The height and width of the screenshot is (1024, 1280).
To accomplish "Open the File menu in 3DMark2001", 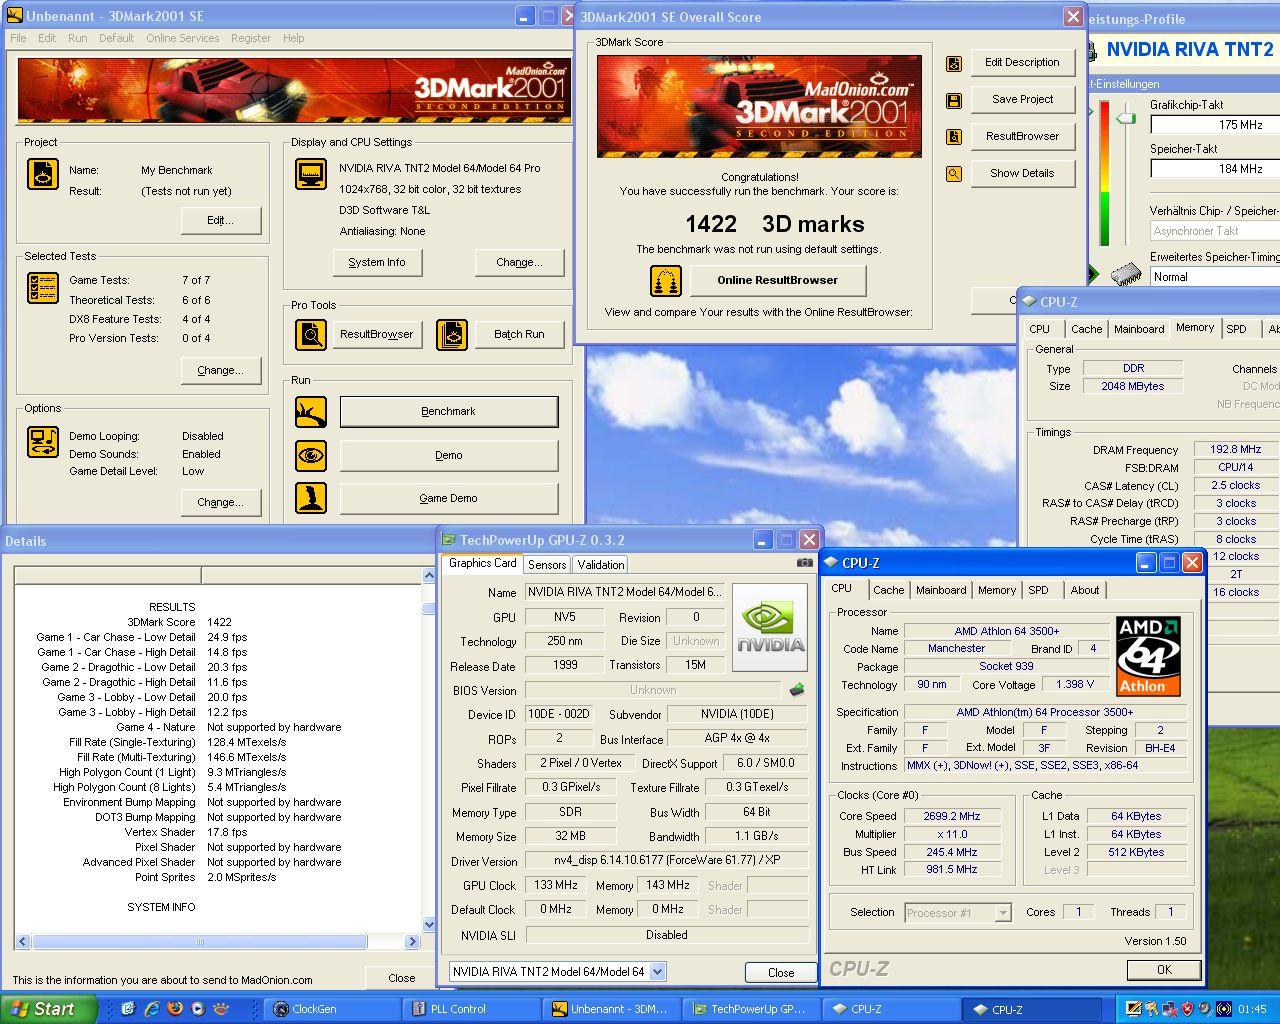I will coord(18,38).
